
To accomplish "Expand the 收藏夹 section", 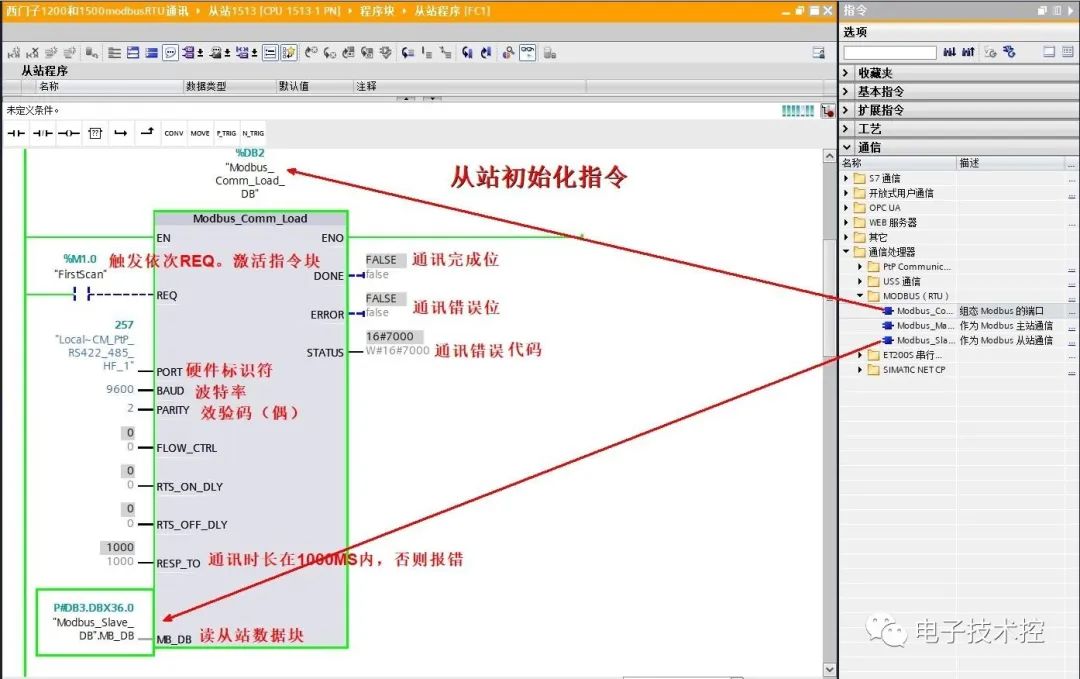I will (846, 72).
